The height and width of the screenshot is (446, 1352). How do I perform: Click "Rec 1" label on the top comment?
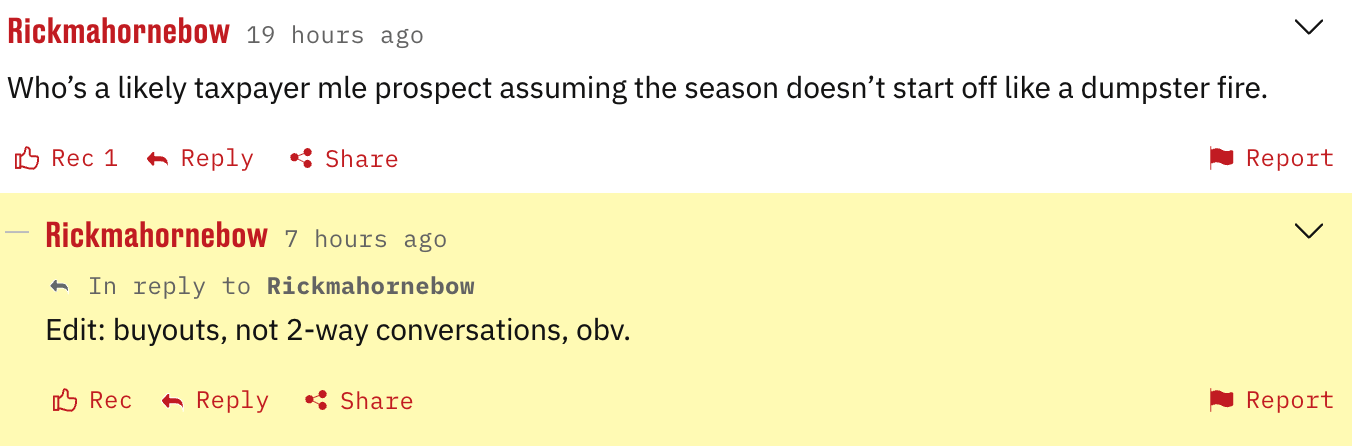point(84,158)
